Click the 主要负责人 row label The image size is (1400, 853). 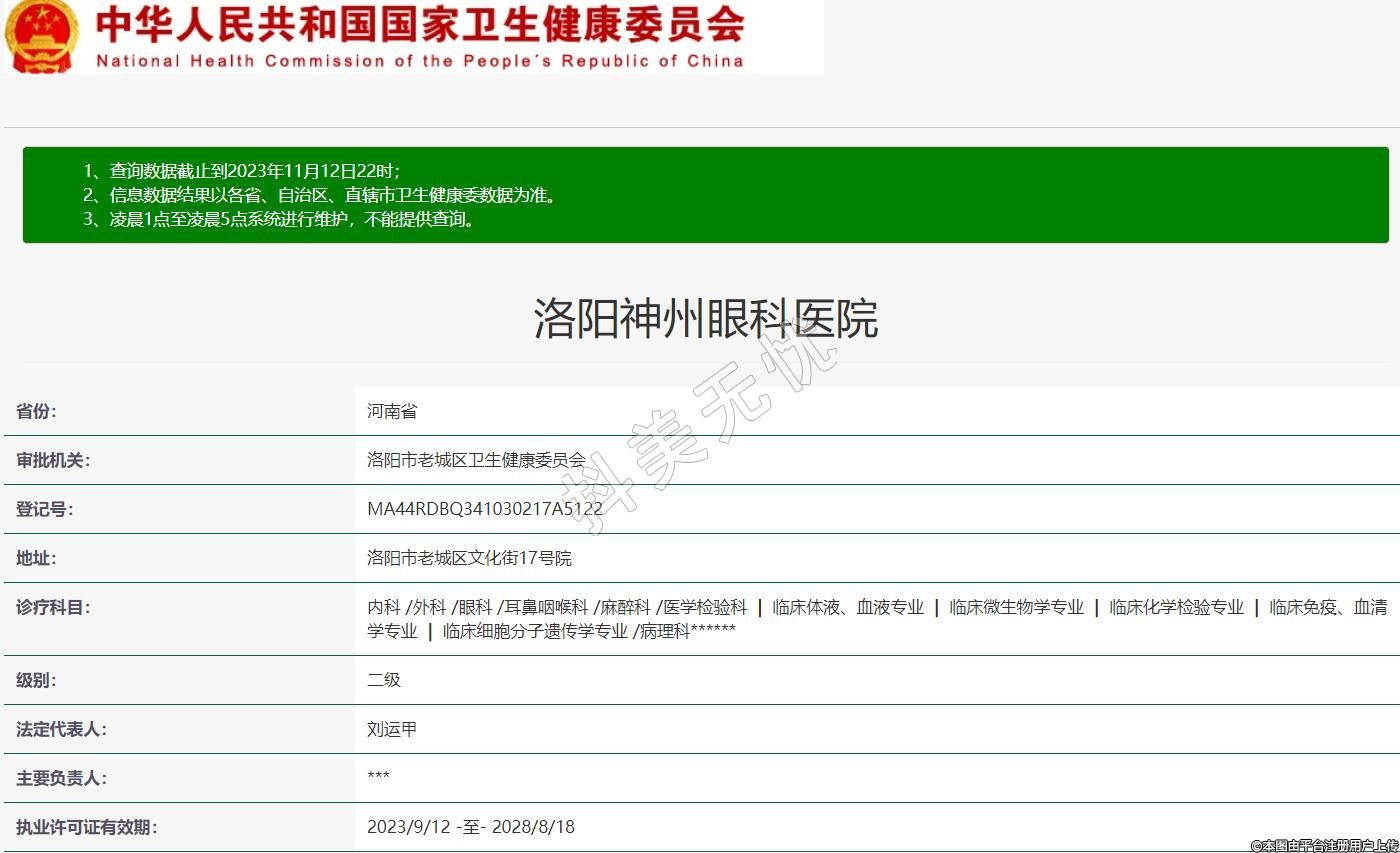(61, 778)
